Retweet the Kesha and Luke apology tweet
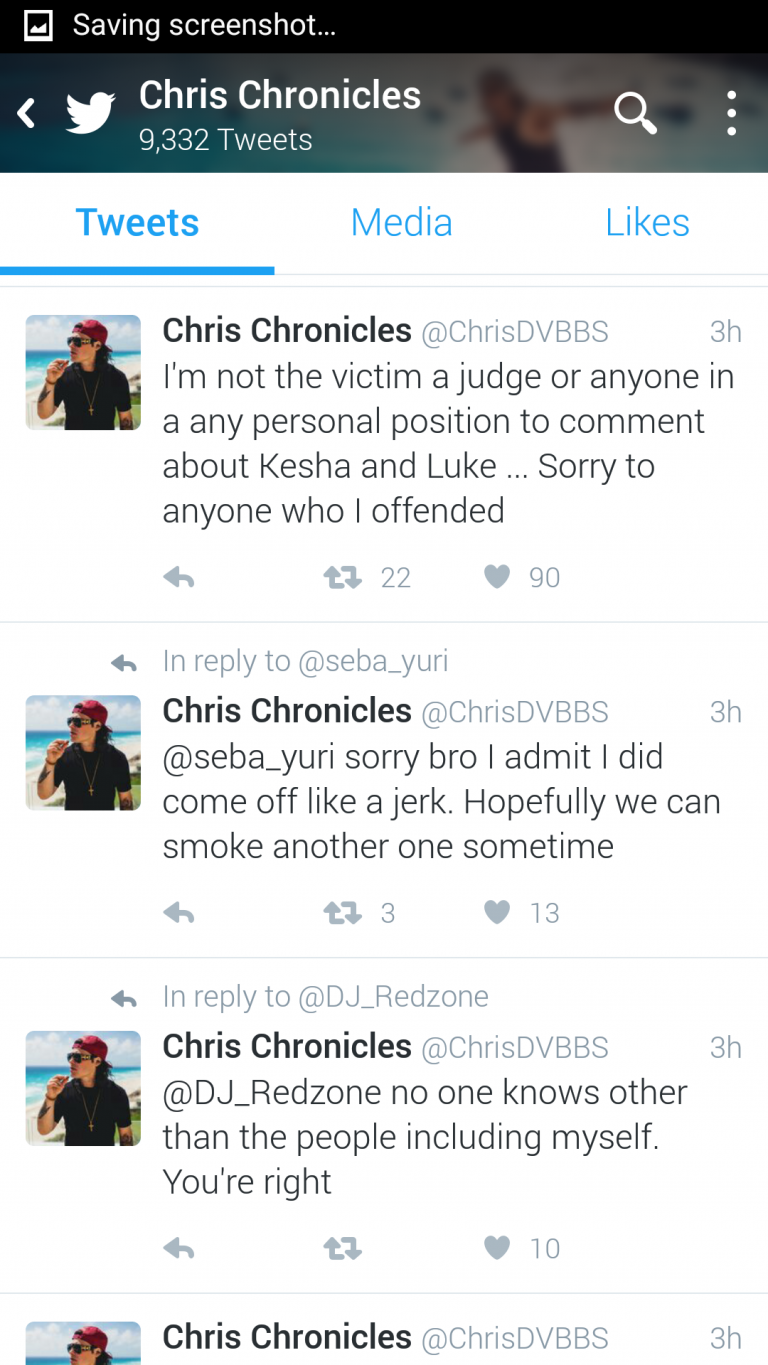This screenshot has height=1365, width=768. pos(342,577)
